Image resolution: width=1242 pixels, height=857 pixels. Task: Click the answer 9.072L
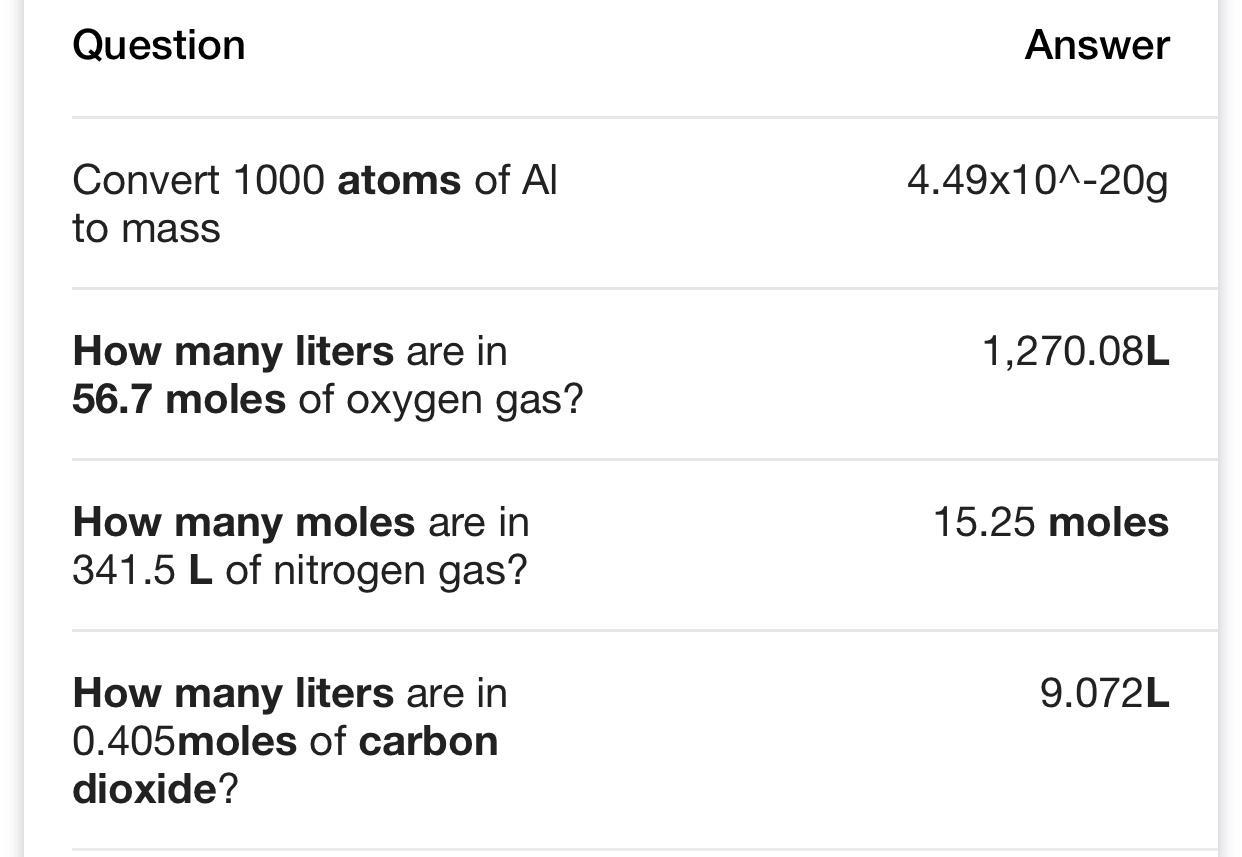pyautogui.click(x=1104, y=693)
